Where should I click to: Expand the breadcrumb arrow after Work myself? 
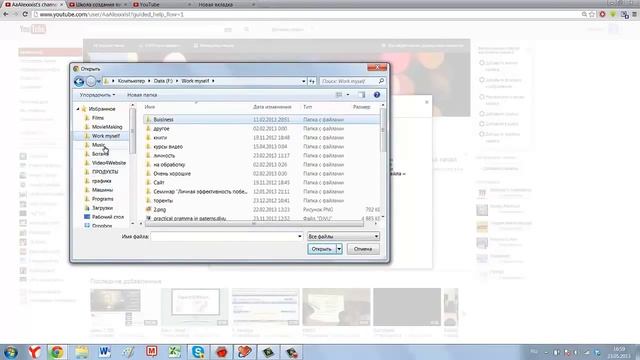coord(213,81)
